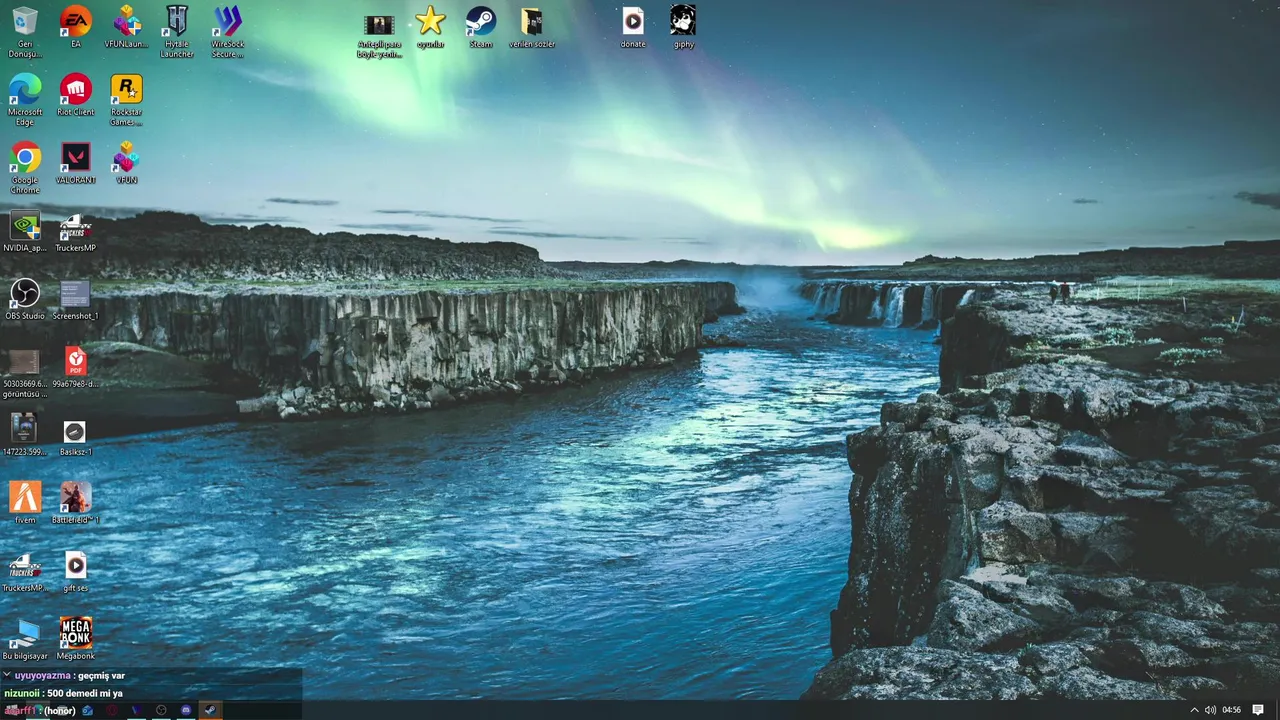Open Rockstar Games launcher icon
Screen dimensions: 1280x720
[126, 100]
